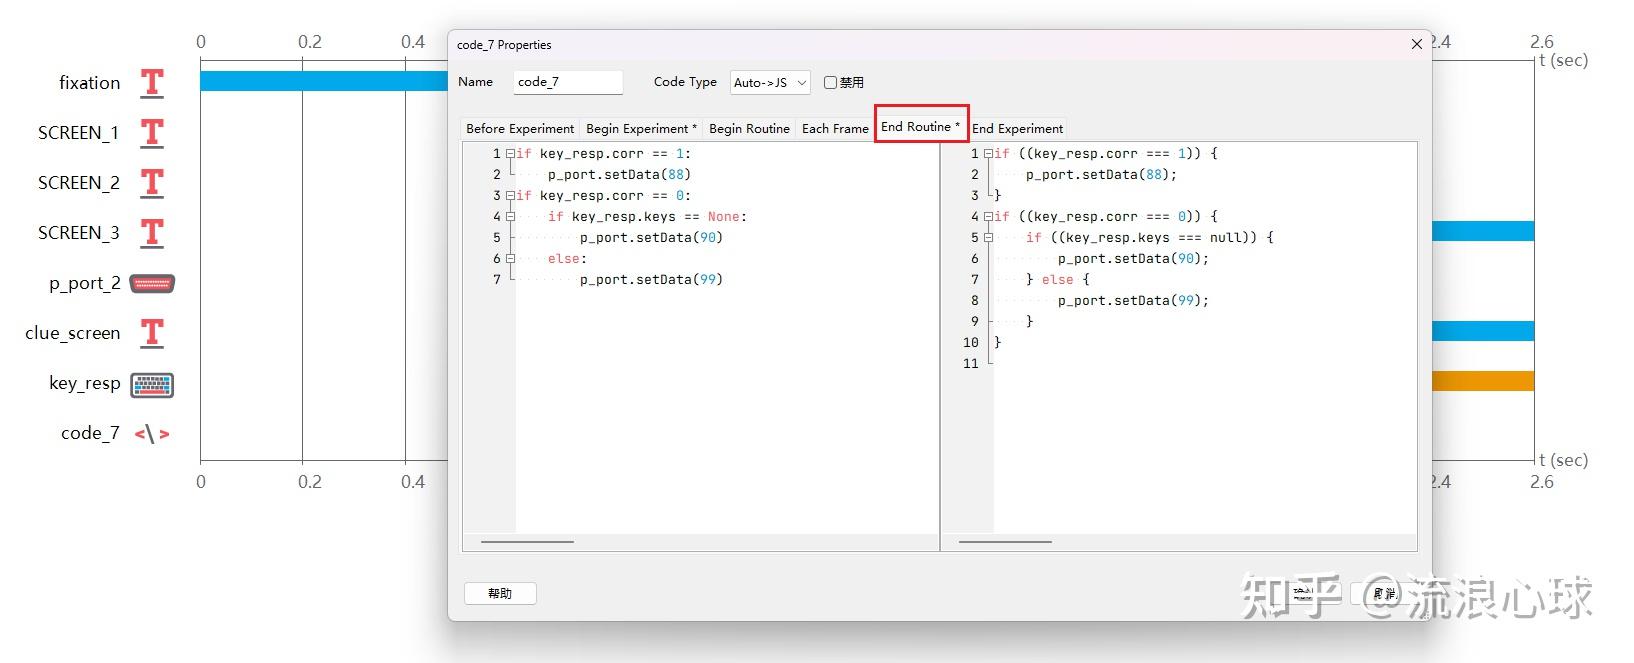The height and width of the screenshot is (663, 1634).
Task: Click JS line 'if ((key_resp.keys === null)) {'
Action: pos(1150,238)
